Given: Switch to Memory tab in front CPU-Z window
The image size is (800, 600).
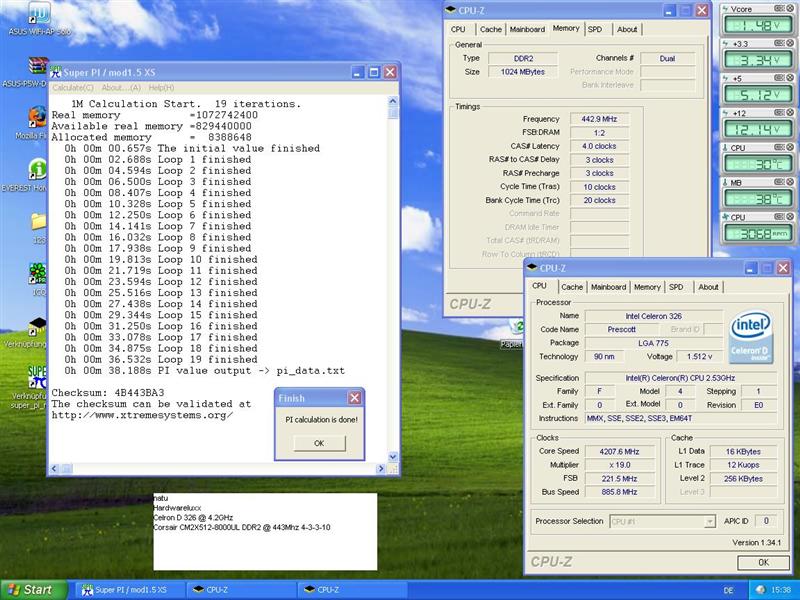Looking at the screenshot, I should (647, 287).
